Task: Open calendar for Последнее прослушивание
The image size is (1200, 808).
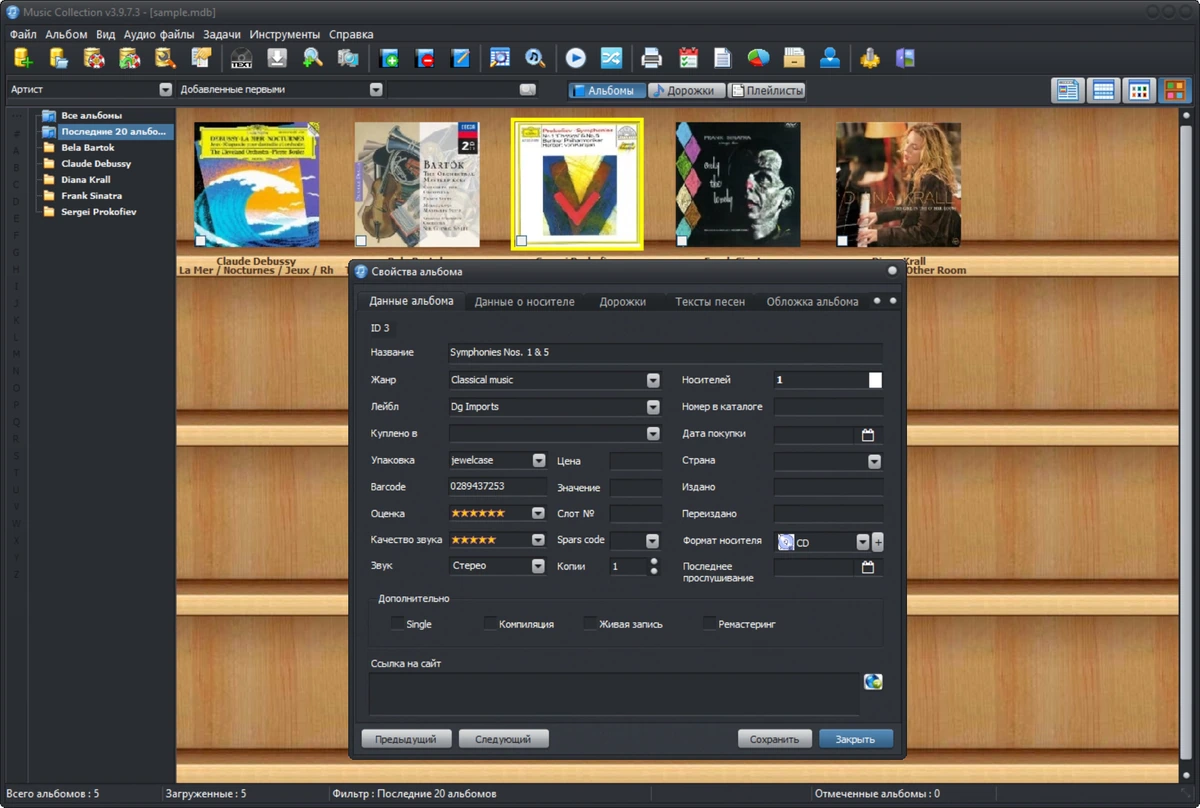Action: coord(868,567)
